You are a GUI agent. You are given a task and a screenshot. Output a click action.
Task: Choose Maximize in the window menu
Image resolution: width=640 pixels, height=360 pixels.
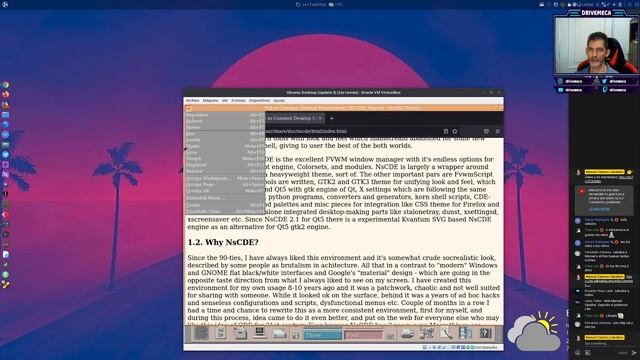(x=225, y=165)
